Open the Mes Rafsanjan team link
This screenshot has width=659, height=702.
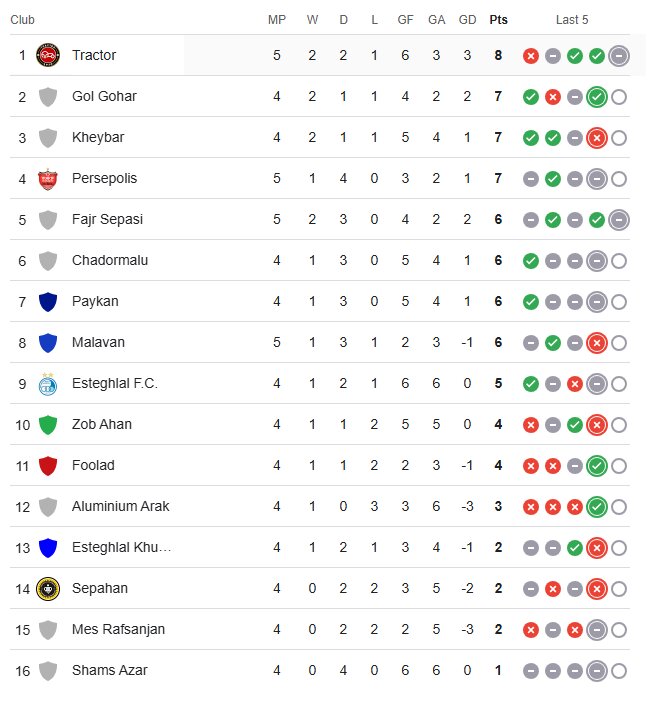118,629
